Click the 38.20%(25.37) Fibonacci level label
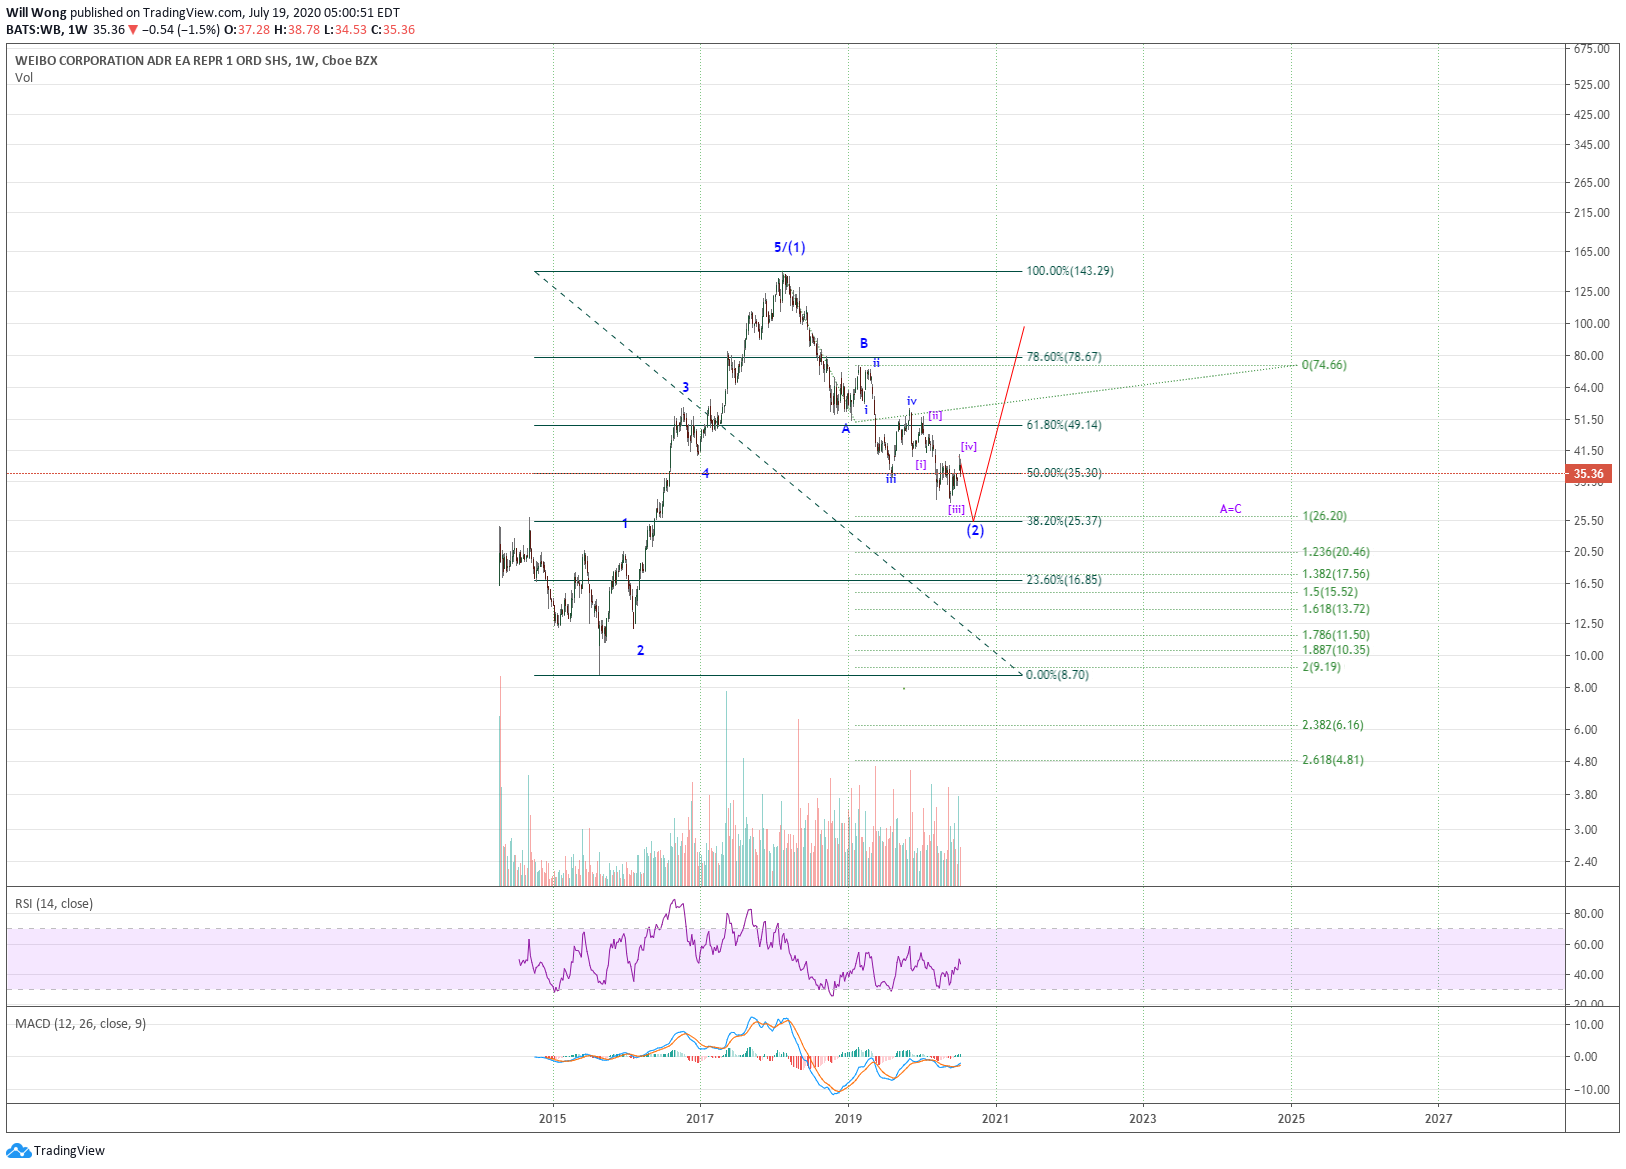The height and width of the screenshot is (1169, 1626). (1064, 521)
